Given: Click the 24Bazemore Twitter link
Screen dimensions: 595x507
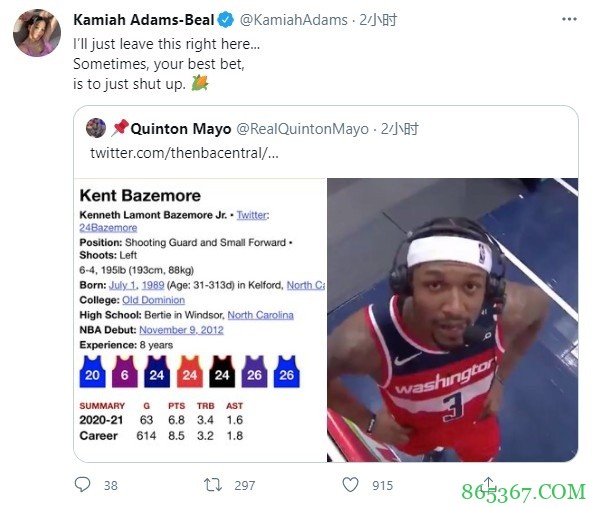Looking at the screenshot, I should [x=108, y=228].
